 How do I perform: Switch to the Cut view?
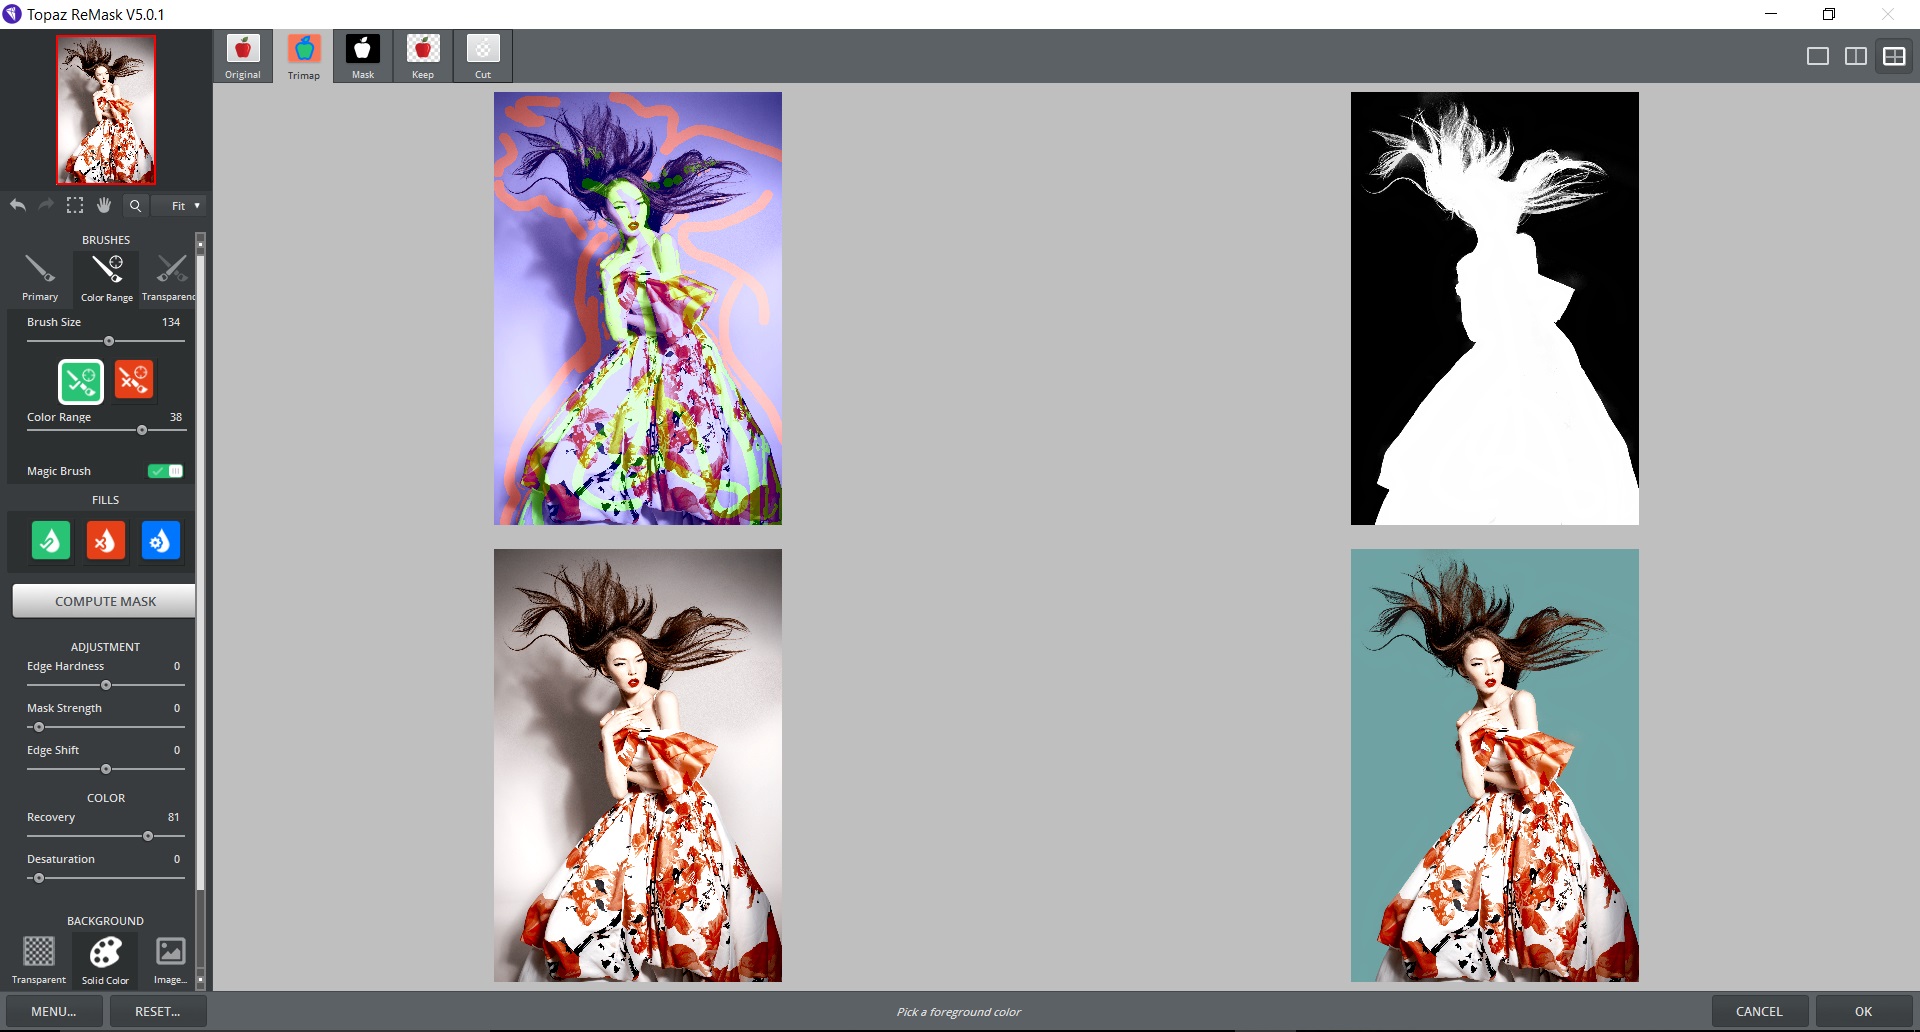(x=483, y=56)
